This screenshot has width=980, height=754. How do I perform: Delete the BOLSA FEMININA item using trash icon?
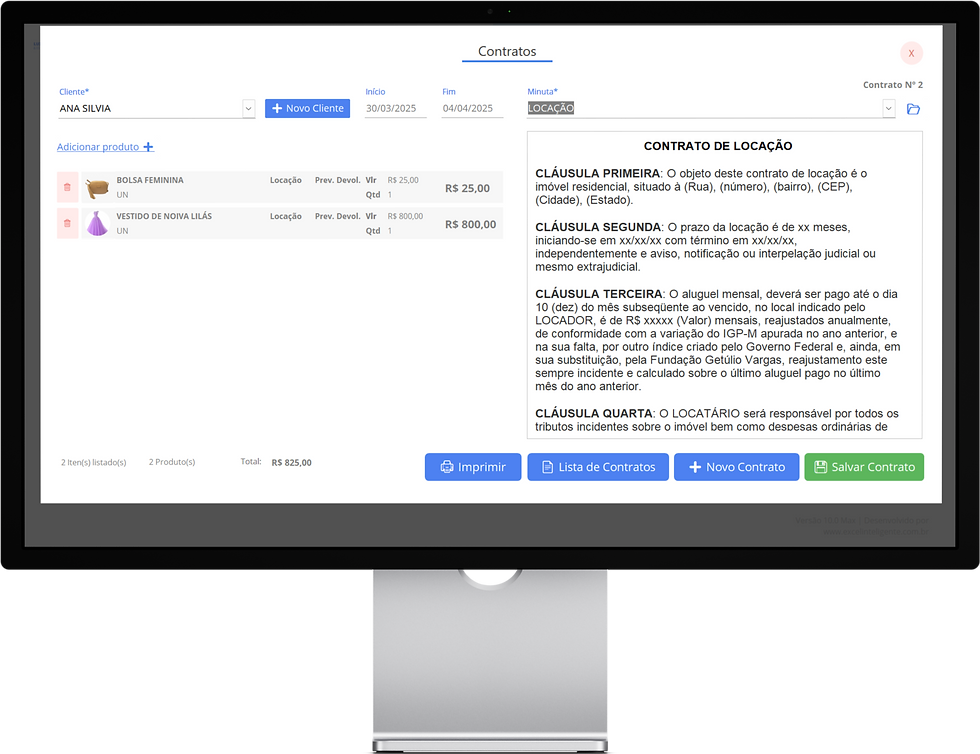[x=67, y=188]
